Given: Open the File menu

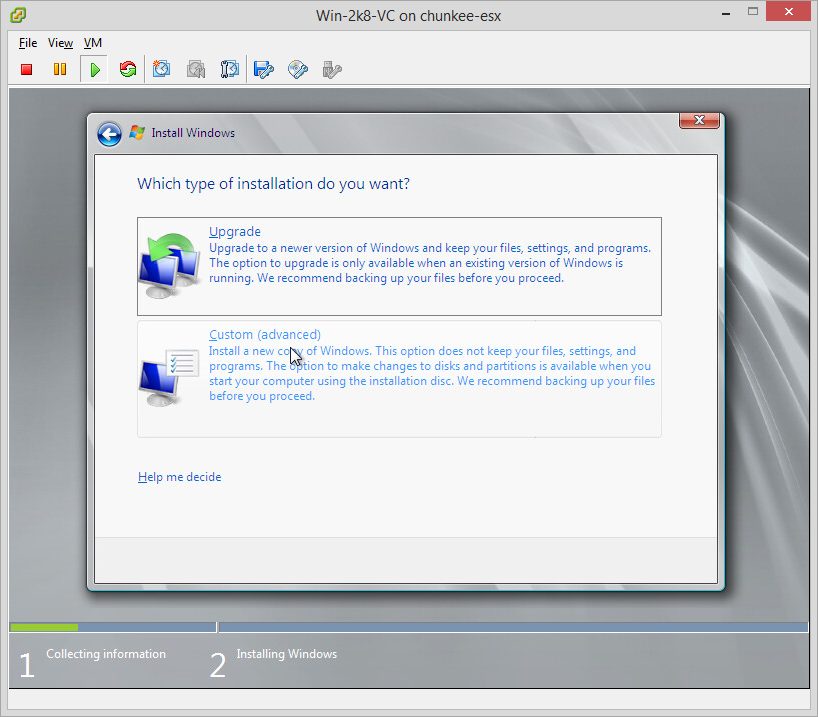Looking at the screenshot, I should [x=28, y=43].
